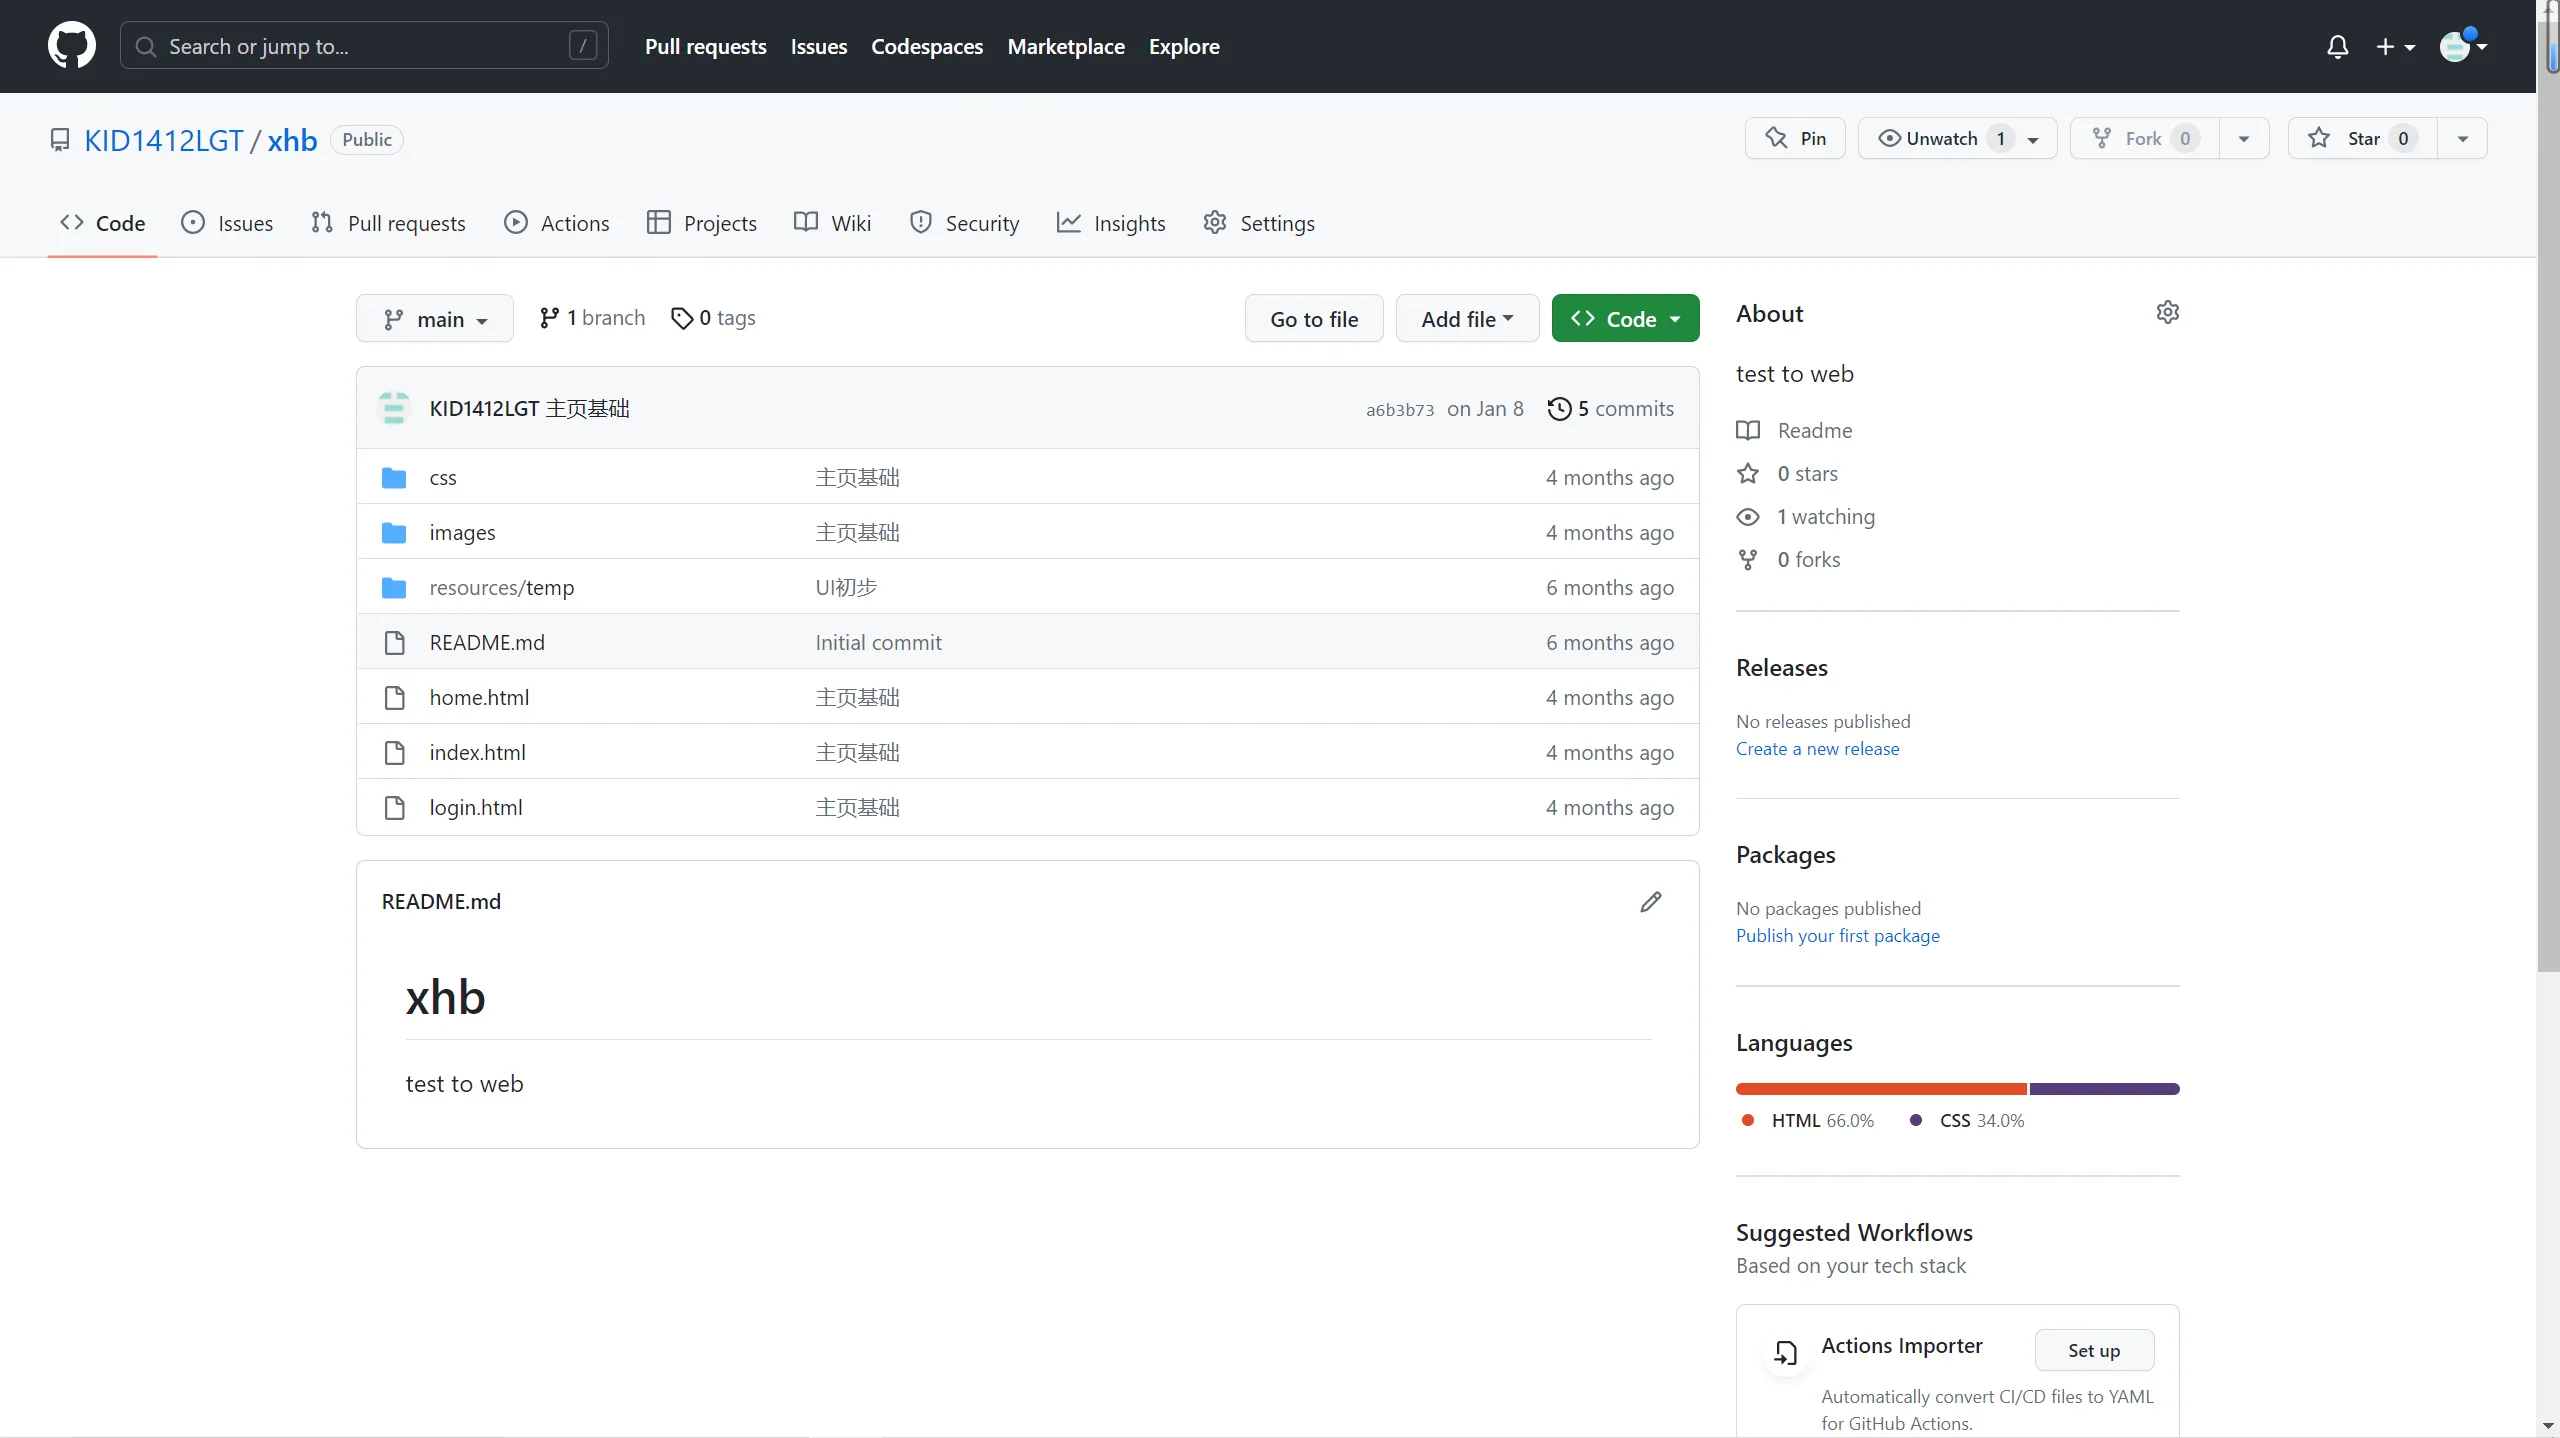Open the Projects tab
Viewport: 2560px width, 1438px height.
click(702, 224)
